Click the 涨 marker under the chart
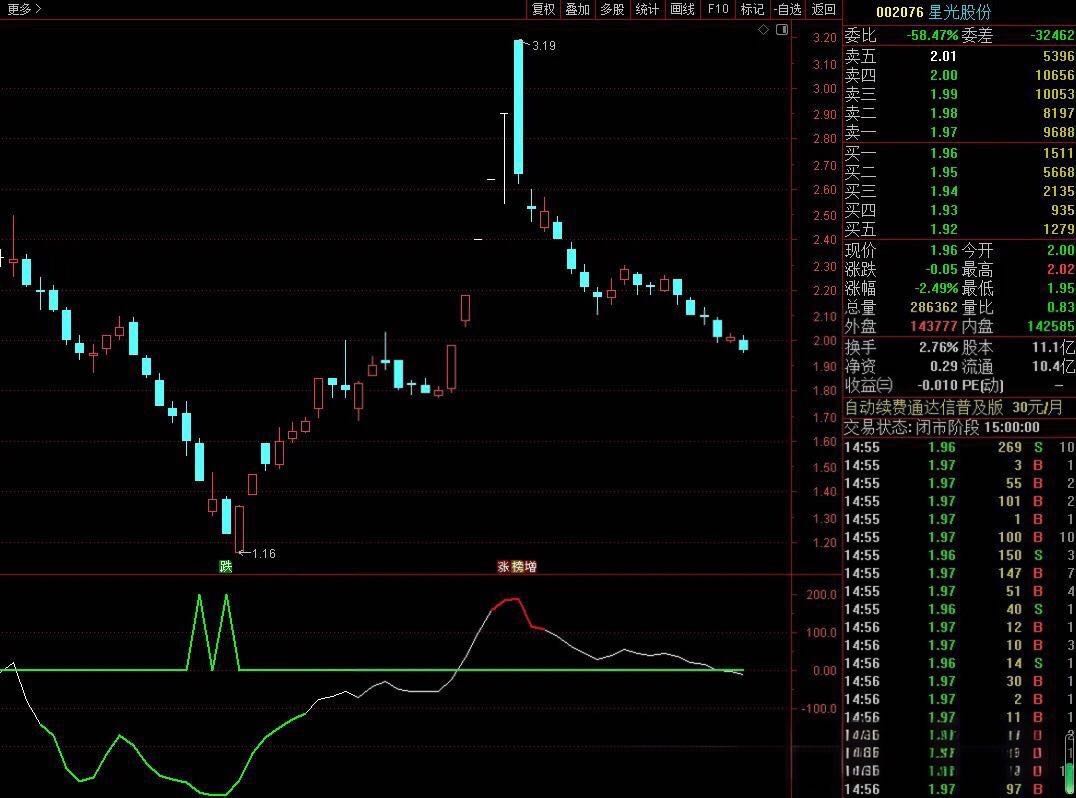Screen dimensions: 1076x798 [x=504, y=566]
